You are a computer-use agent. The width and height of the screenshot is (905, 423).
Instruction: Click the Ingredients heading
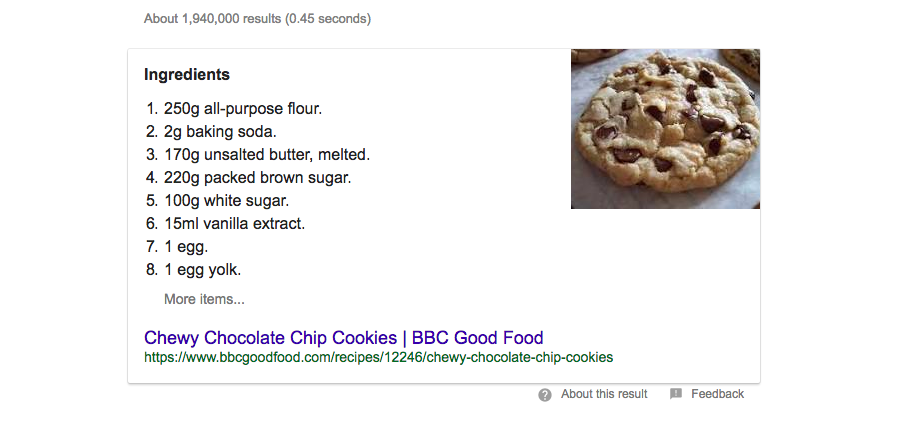(x=187, y=74)
